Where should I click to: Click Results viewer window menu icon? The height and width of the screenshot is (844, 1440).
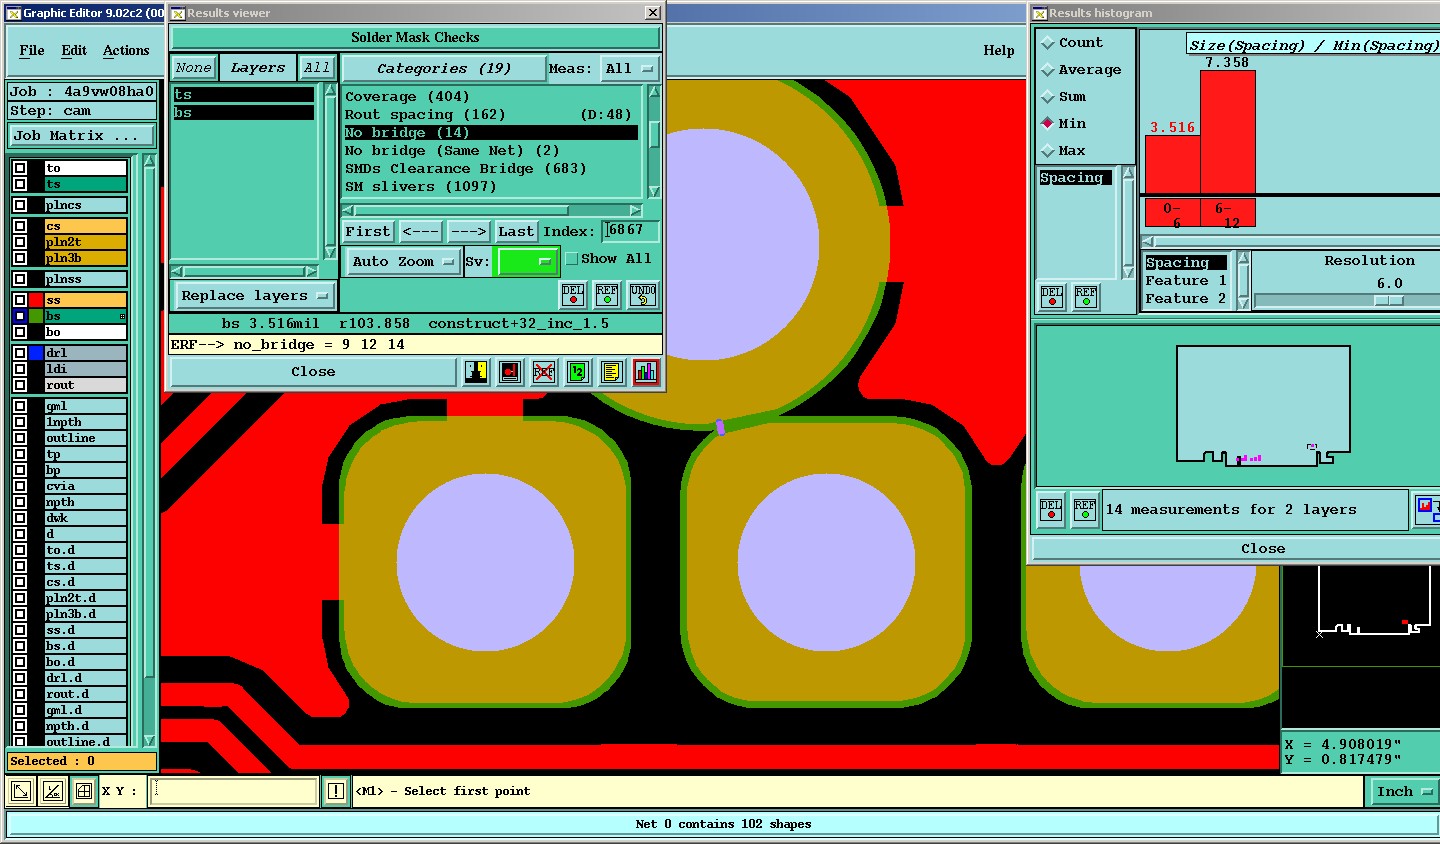pos(178,13)
